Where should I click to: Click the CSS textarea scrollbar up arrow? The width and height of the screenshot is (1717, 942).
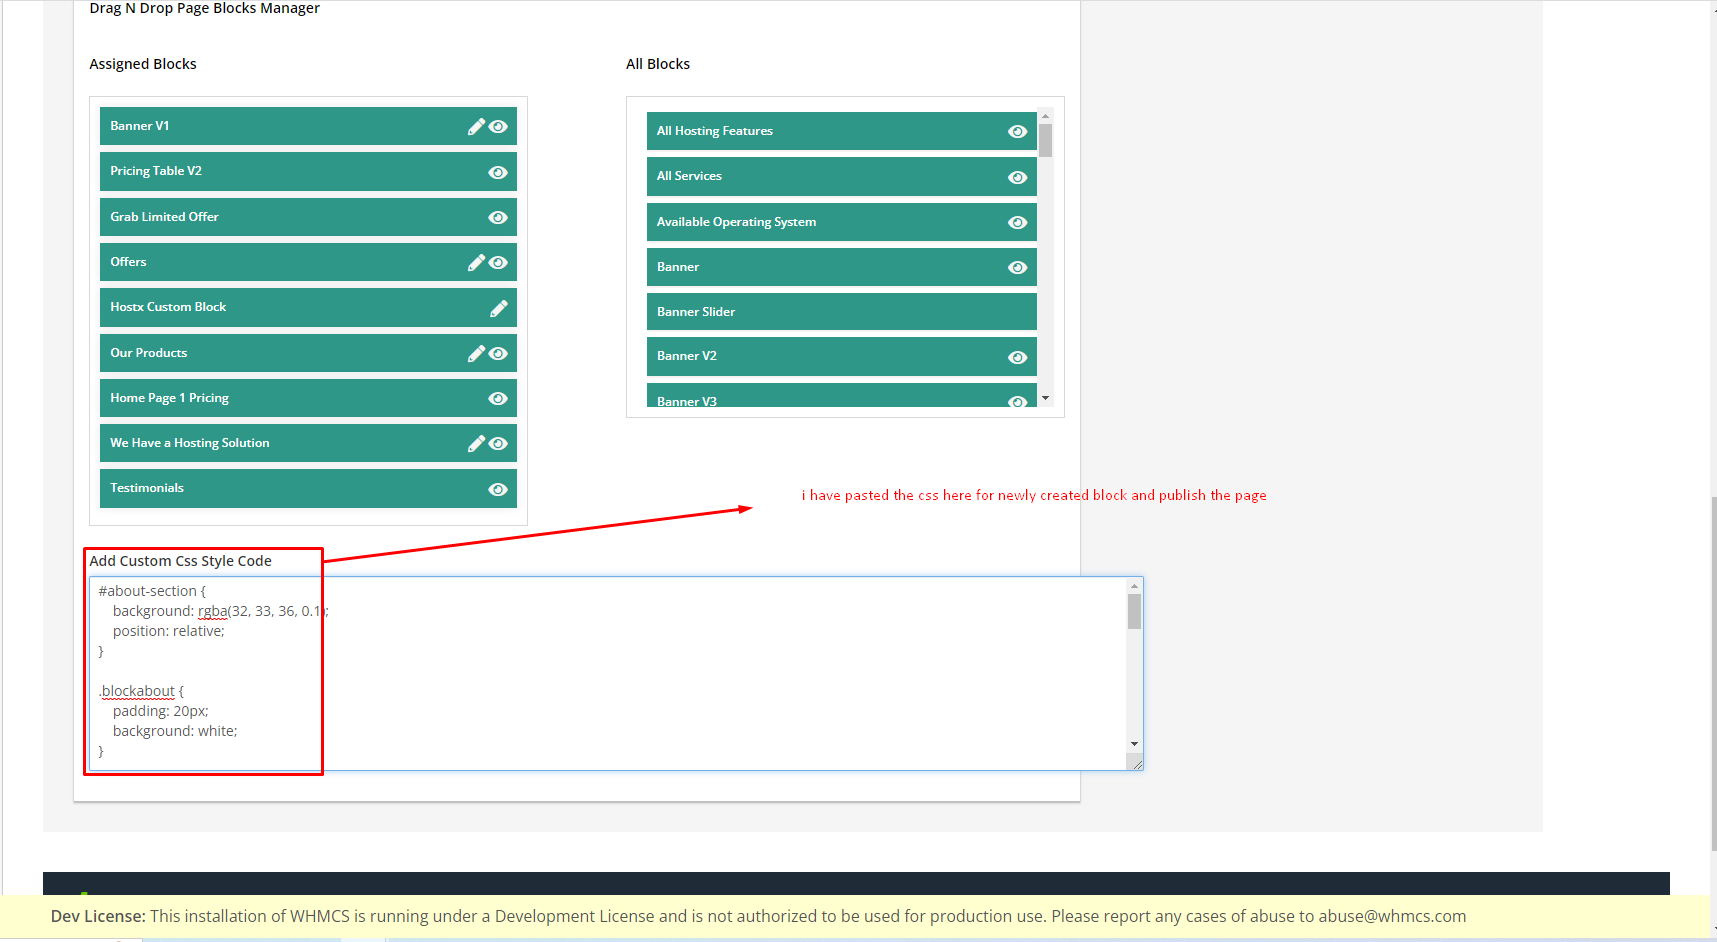coord(1134,586)
